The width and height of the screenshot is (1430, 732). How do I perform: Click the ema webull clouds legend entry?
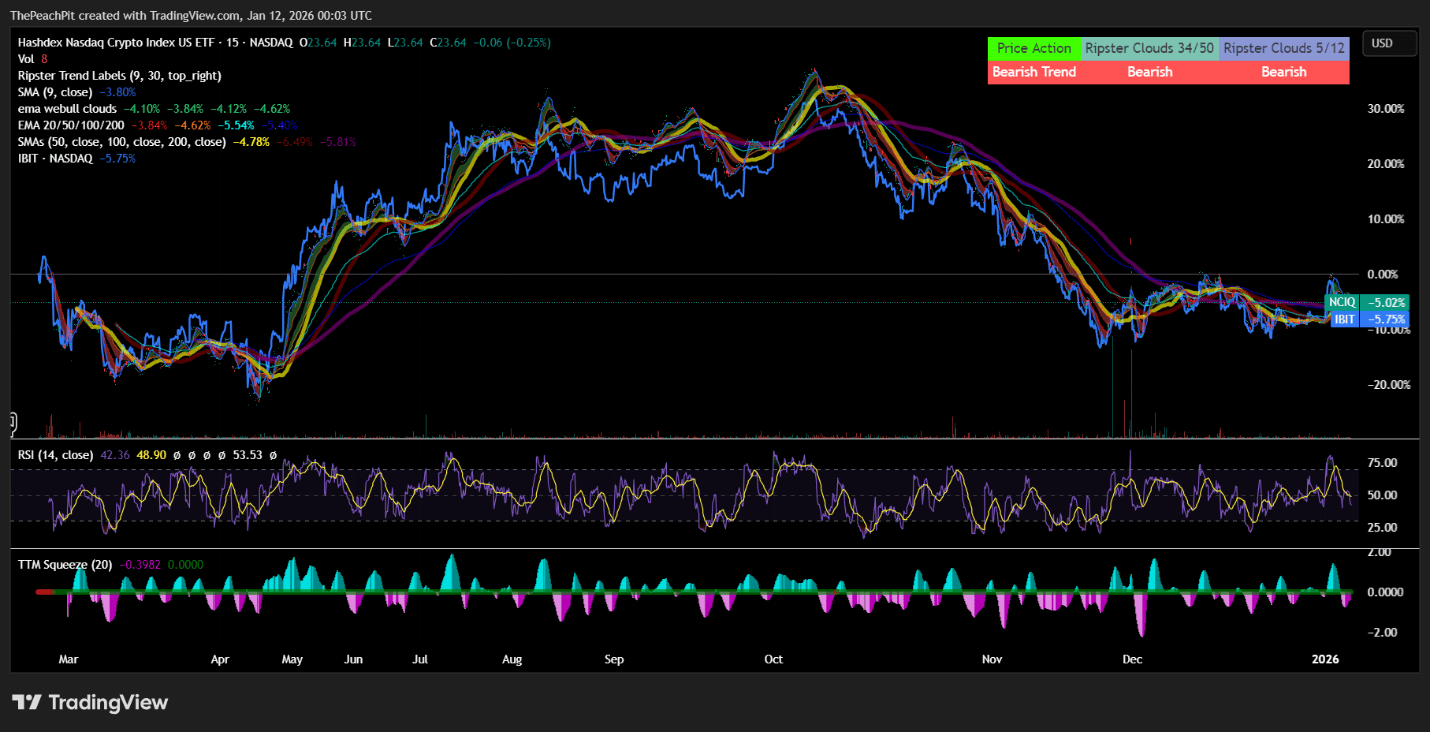click(x=65, y=108)
